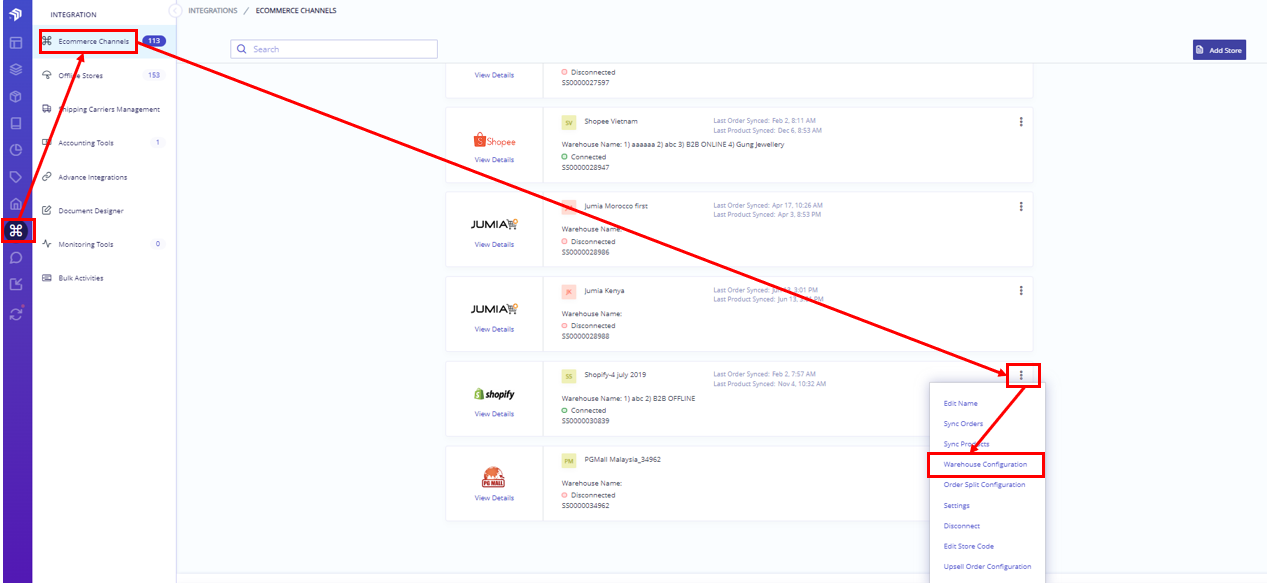Image resolution: width=1267 pixels, height=583 pixels.
Task: Open View Details for Shopify
Action: pos(494,414)
